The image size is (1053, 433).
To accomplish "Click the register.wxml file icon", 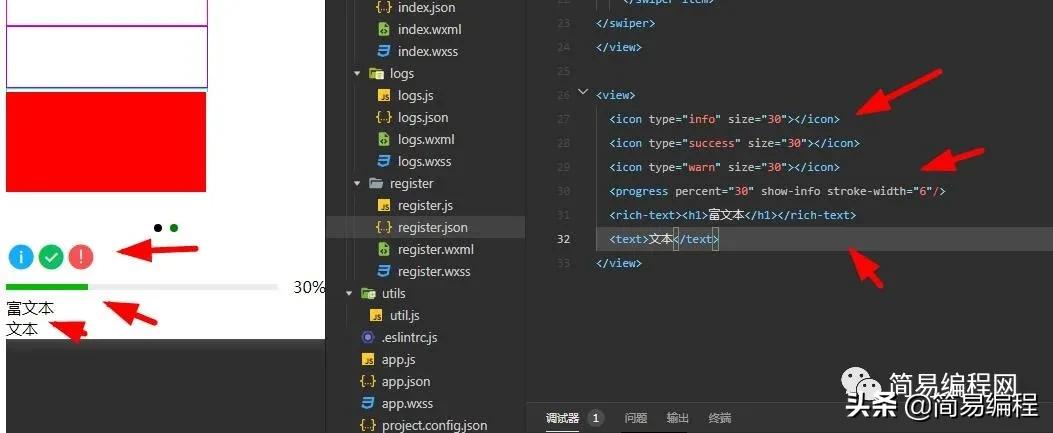I will click(x=384, y=250).
